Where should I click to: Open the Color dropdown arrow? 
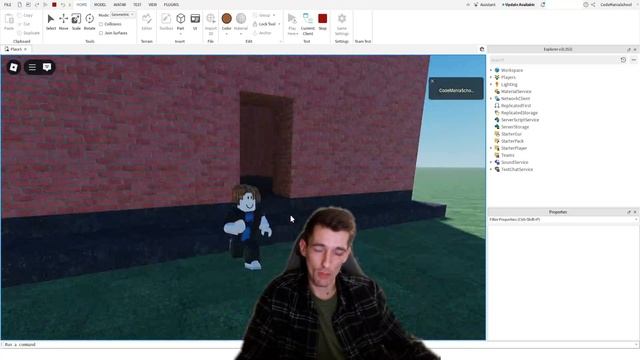(227, 33)
